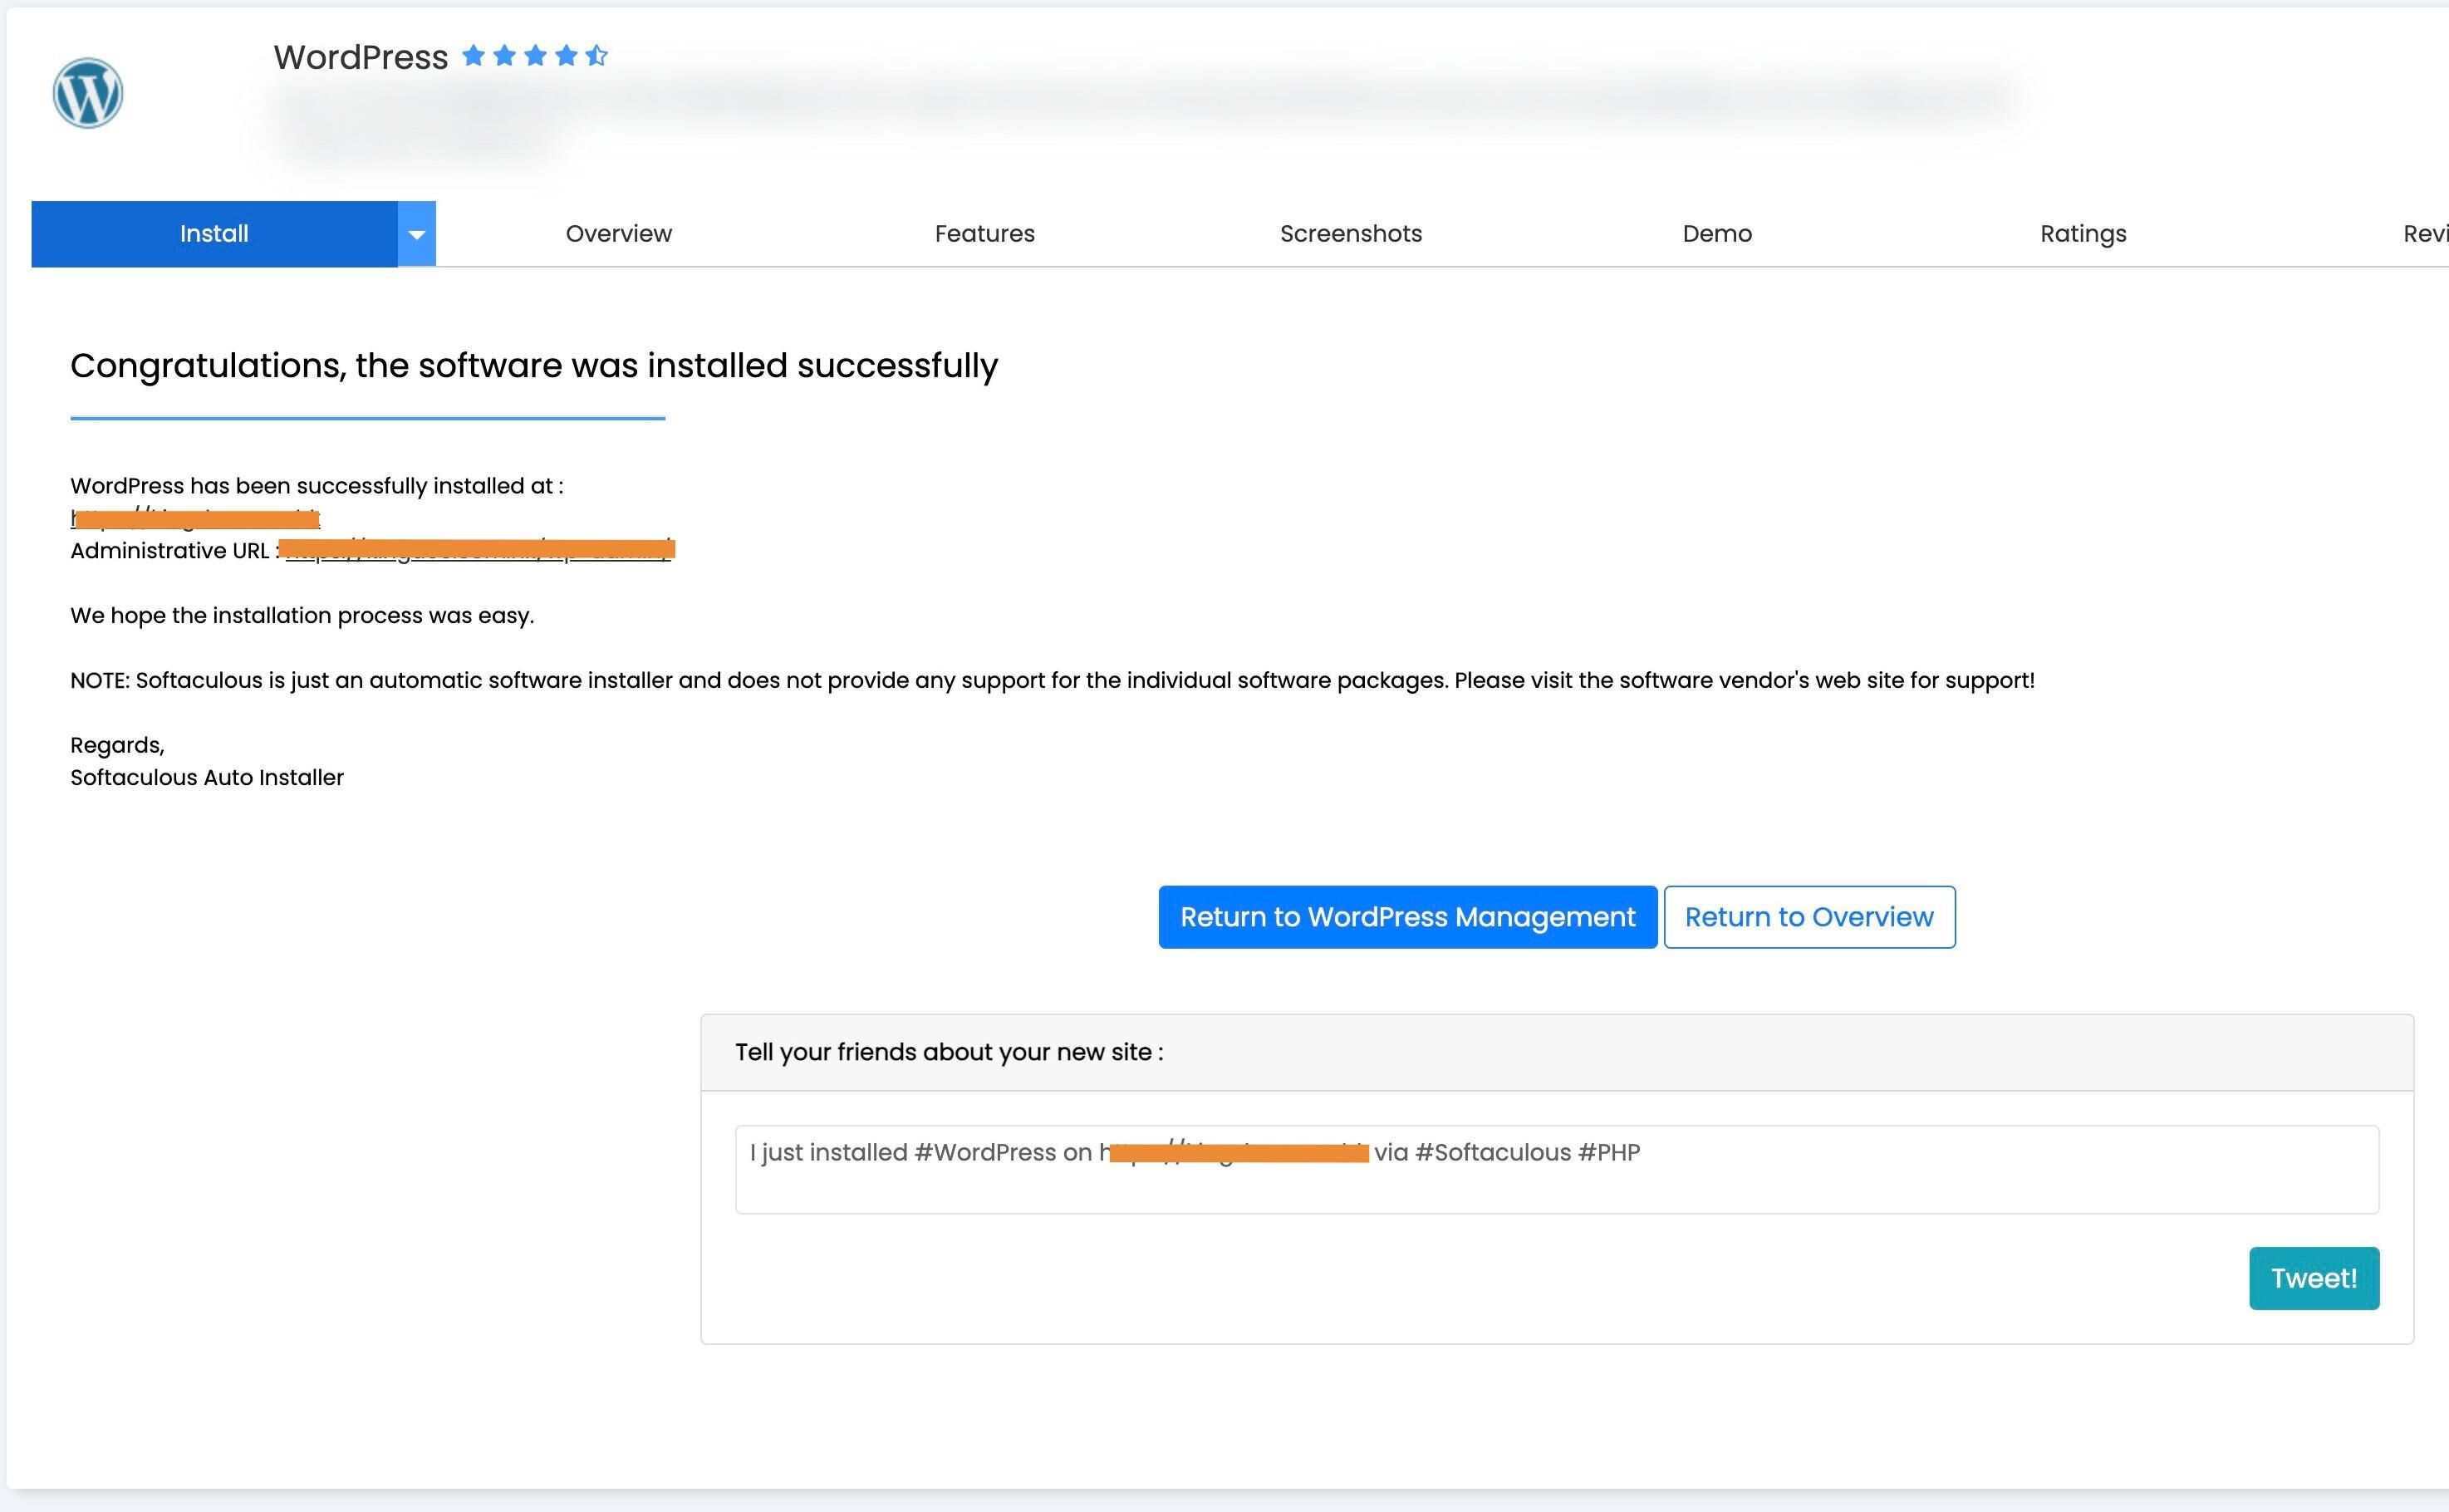Click the 'WordPress' title text
2449x1512 pixels.
coord(361,57)
